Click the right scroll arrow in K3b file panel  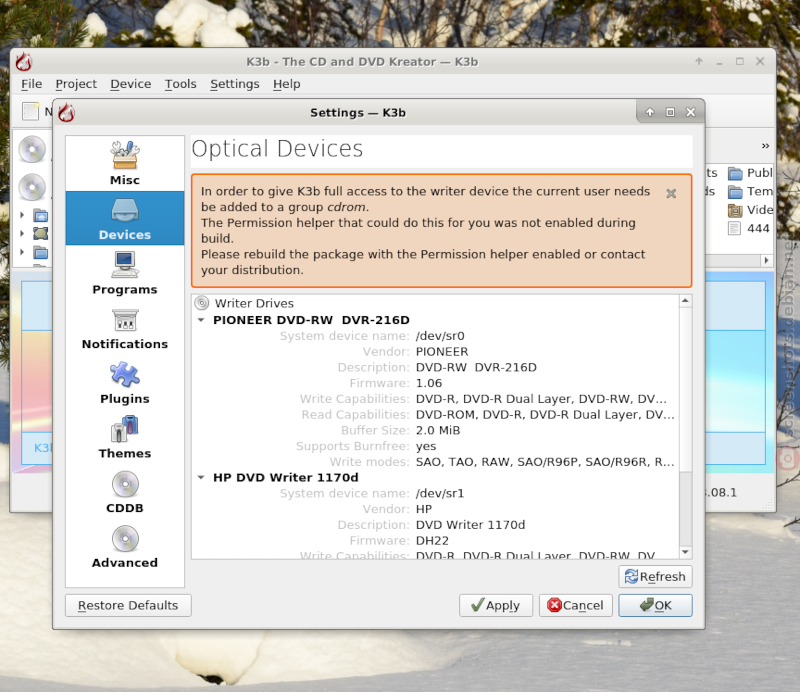tap(766, 261)
